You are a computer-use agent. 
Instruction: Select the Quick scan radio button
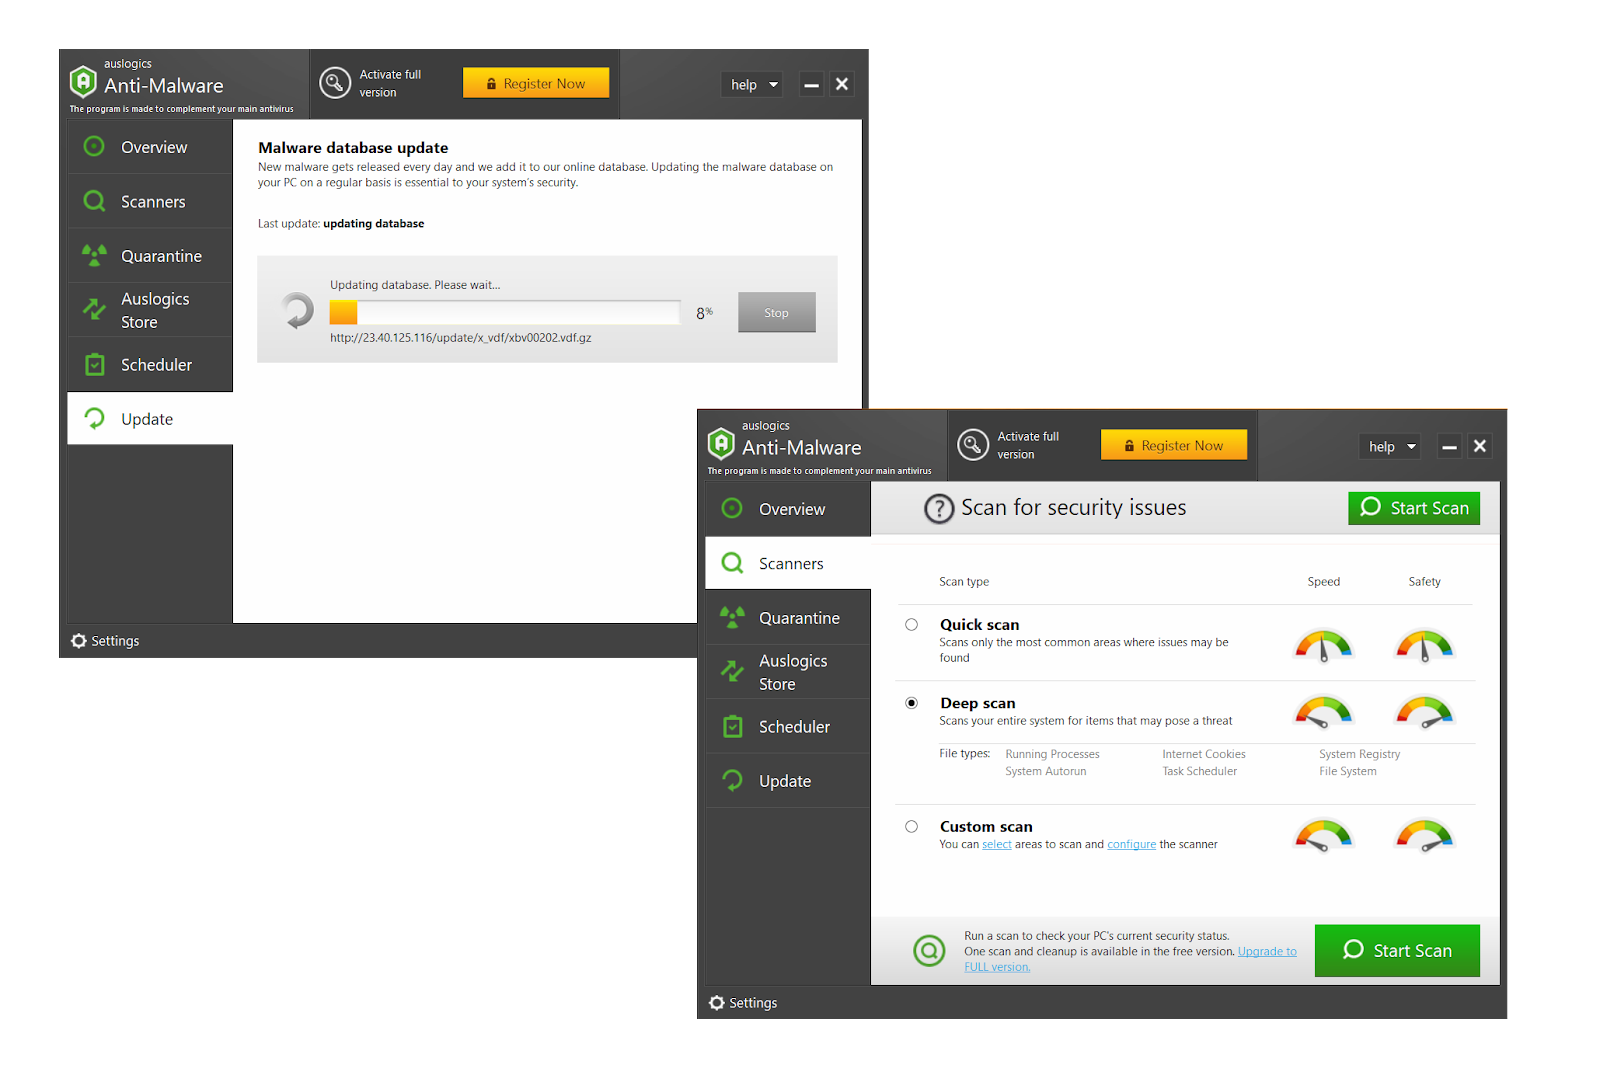tap(911, 624)
